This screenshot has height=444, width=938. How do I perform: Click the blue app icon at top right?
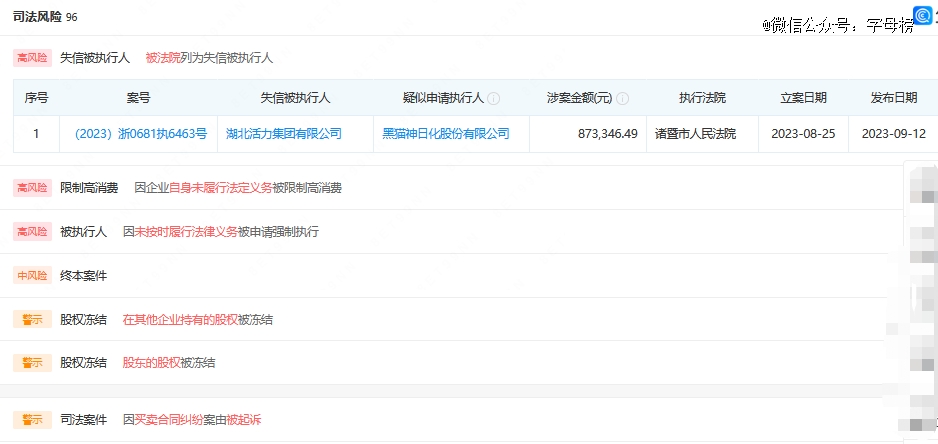coord(922,15)
